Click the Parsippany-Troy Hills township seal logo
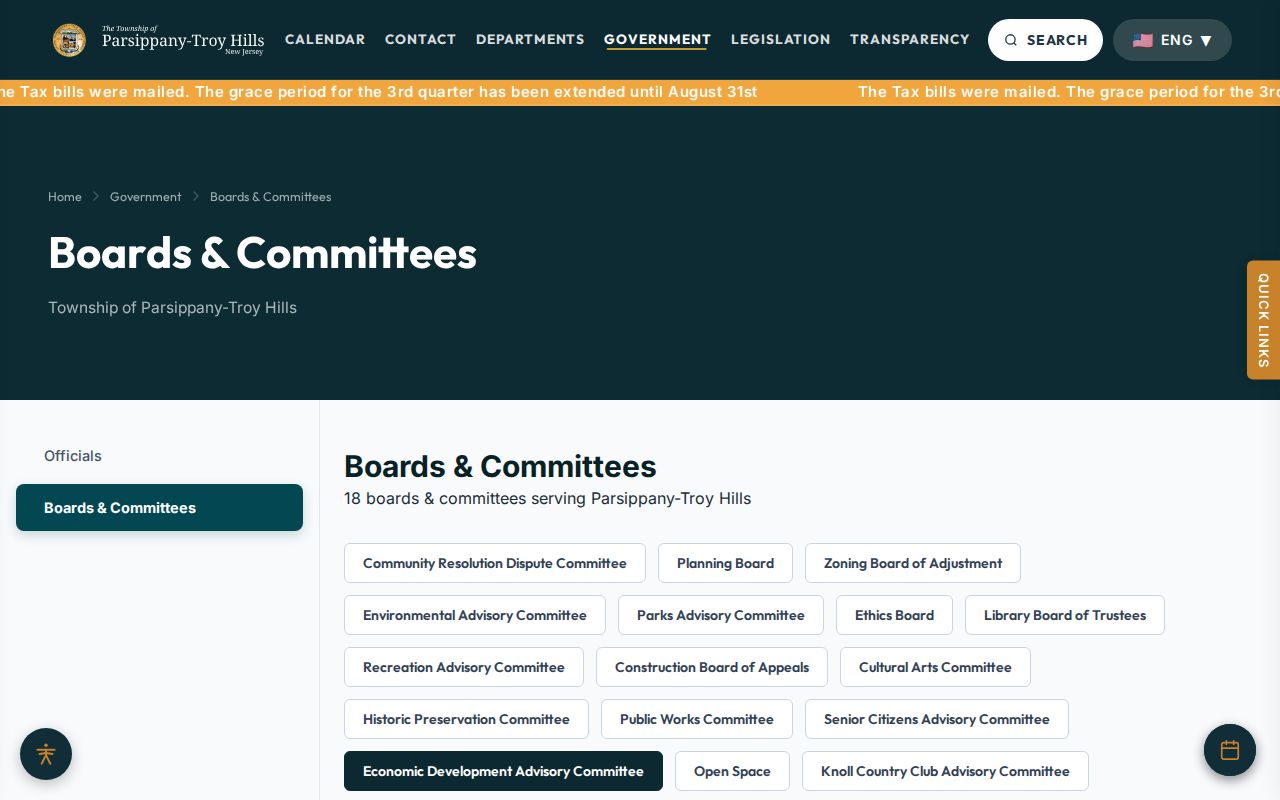The image size is (1280, 800). click(x=69, y=40)
